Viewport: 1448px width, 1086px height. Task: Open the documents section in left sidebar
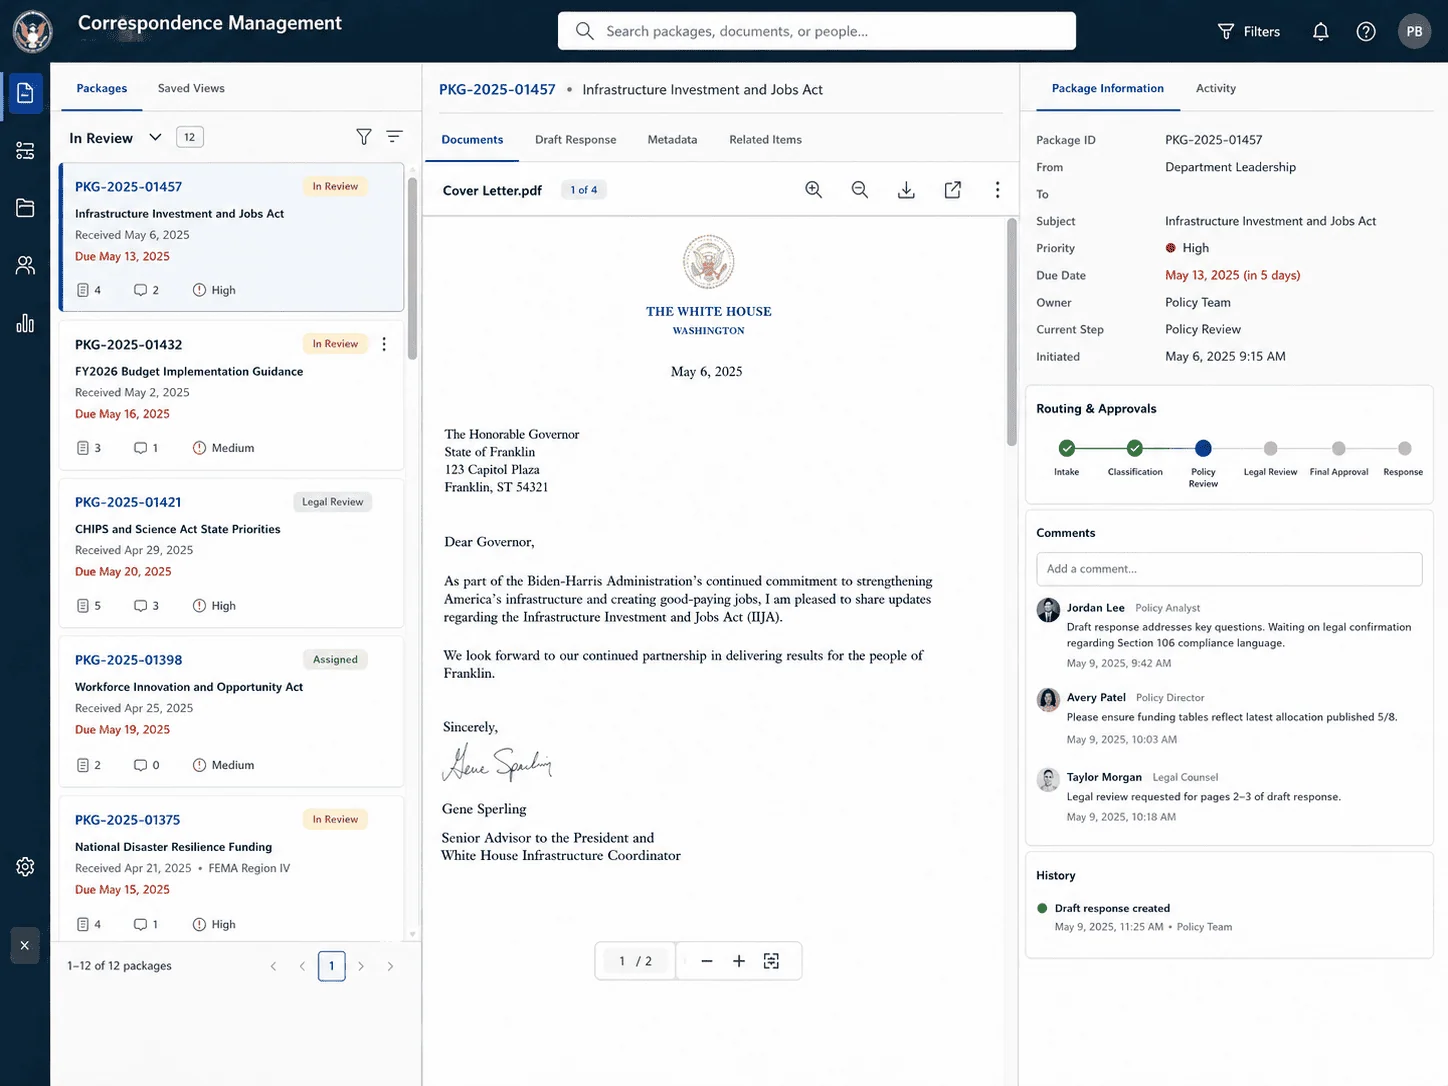(x=25, y=94)
